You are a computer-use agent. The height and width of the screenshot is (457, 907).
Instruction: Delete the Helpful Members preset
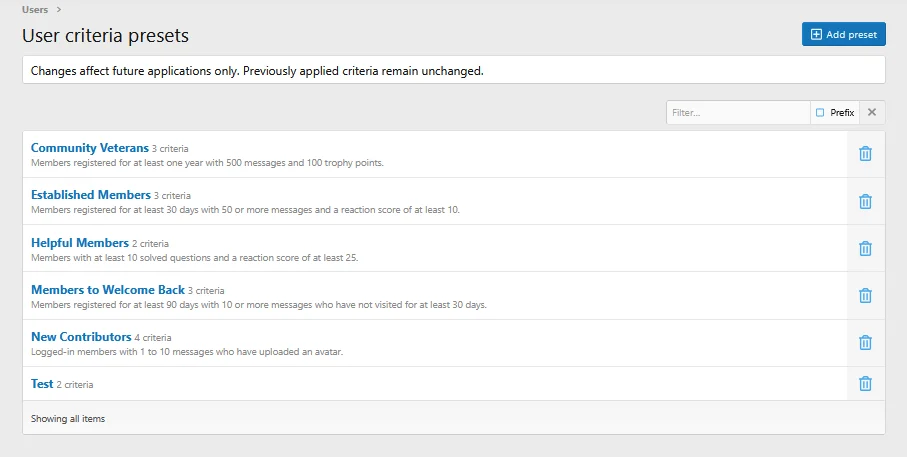click(865, 248)
